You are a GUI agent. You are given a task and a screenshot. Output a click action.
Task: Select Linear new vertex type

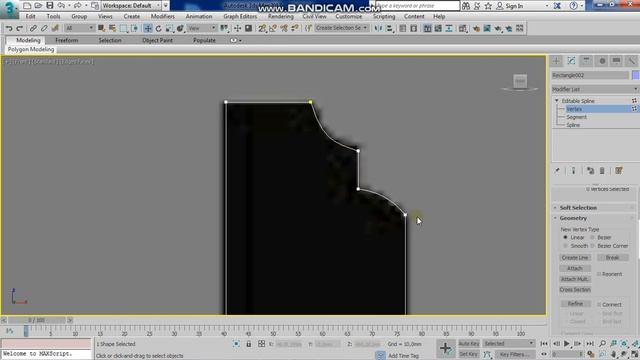point(565,237)
